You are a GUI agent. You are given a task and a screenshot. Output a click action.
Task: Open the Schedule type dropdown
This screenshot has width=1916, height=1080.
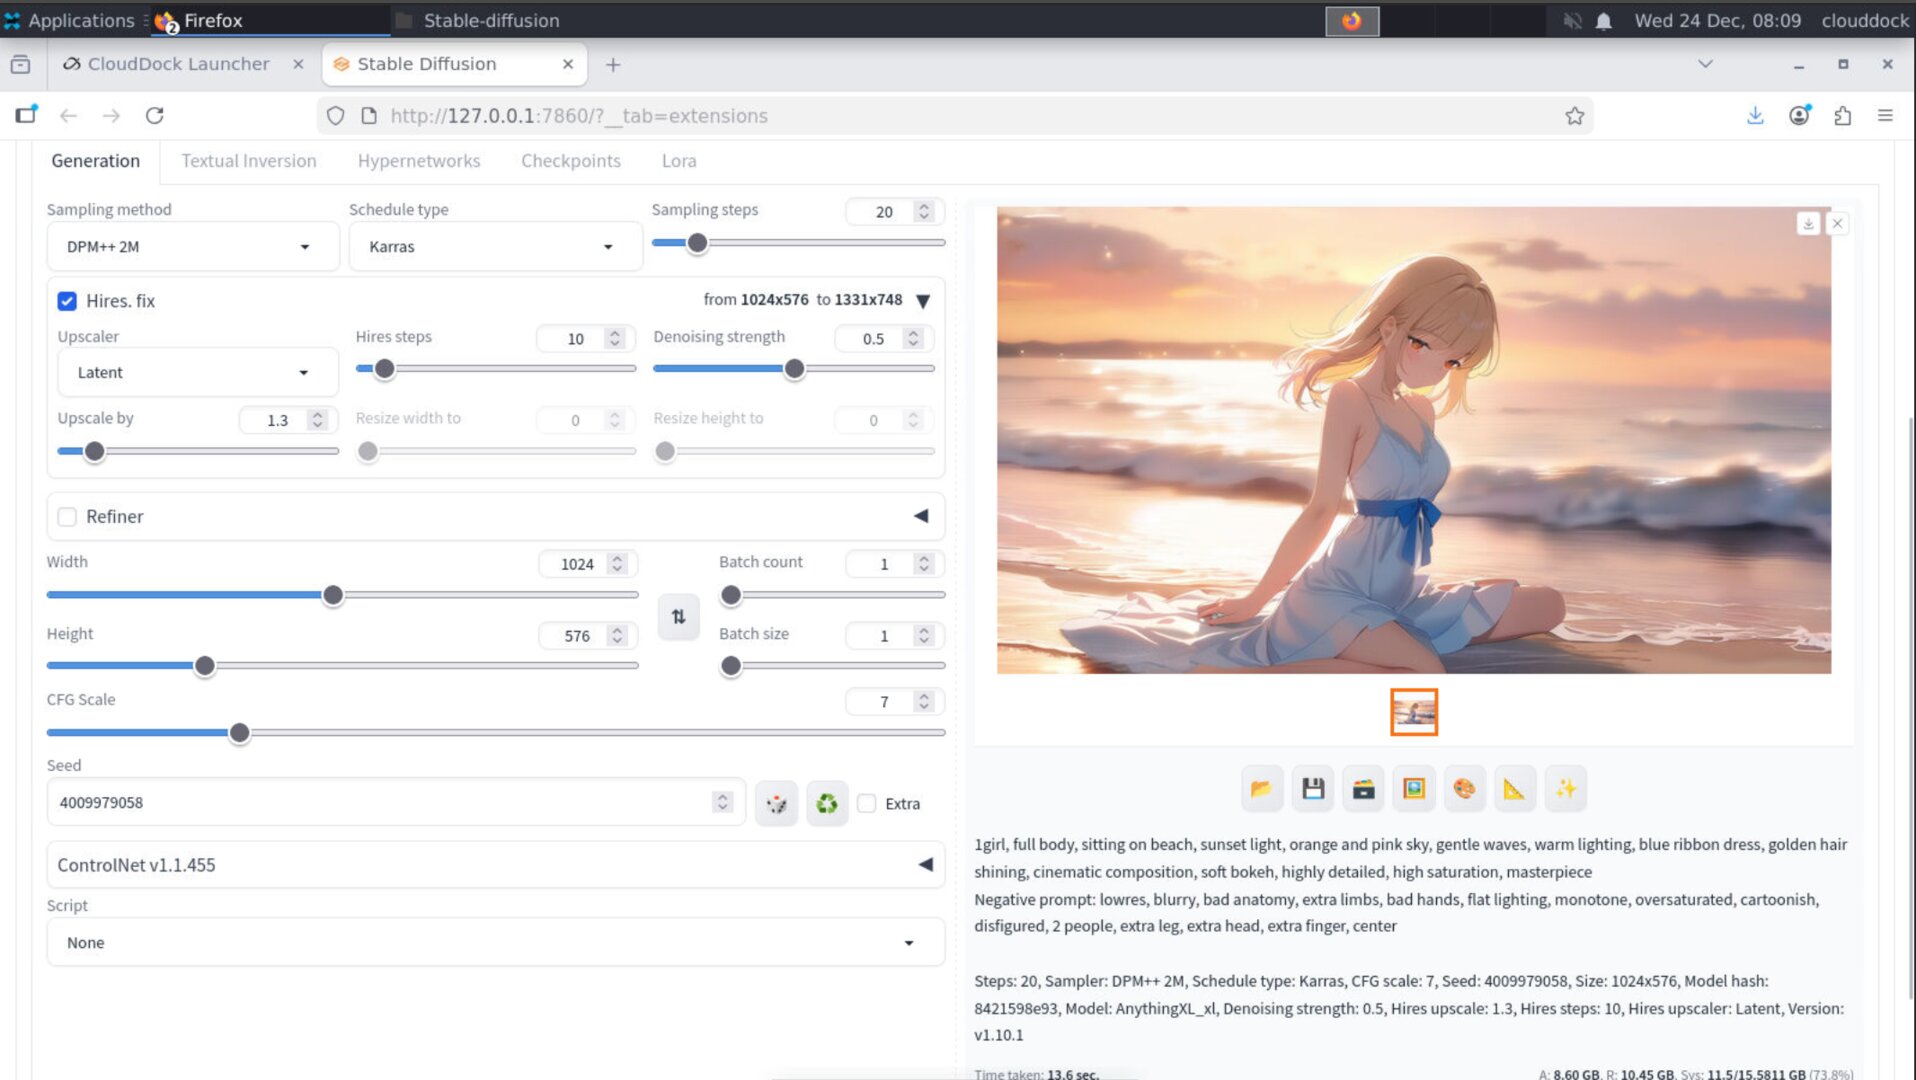pyautogui.click(x=494, y=247)
